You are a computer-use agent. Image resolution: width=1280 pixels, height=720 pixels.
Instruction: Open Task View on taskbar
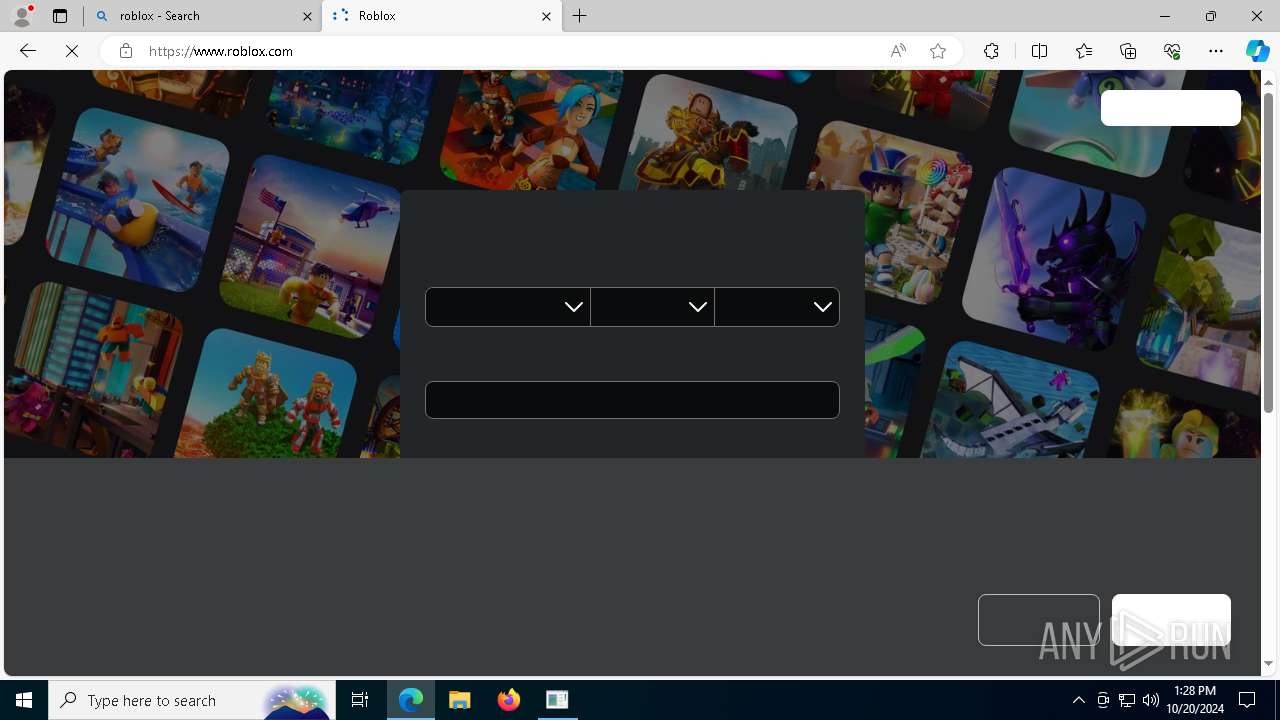point(360,700)
